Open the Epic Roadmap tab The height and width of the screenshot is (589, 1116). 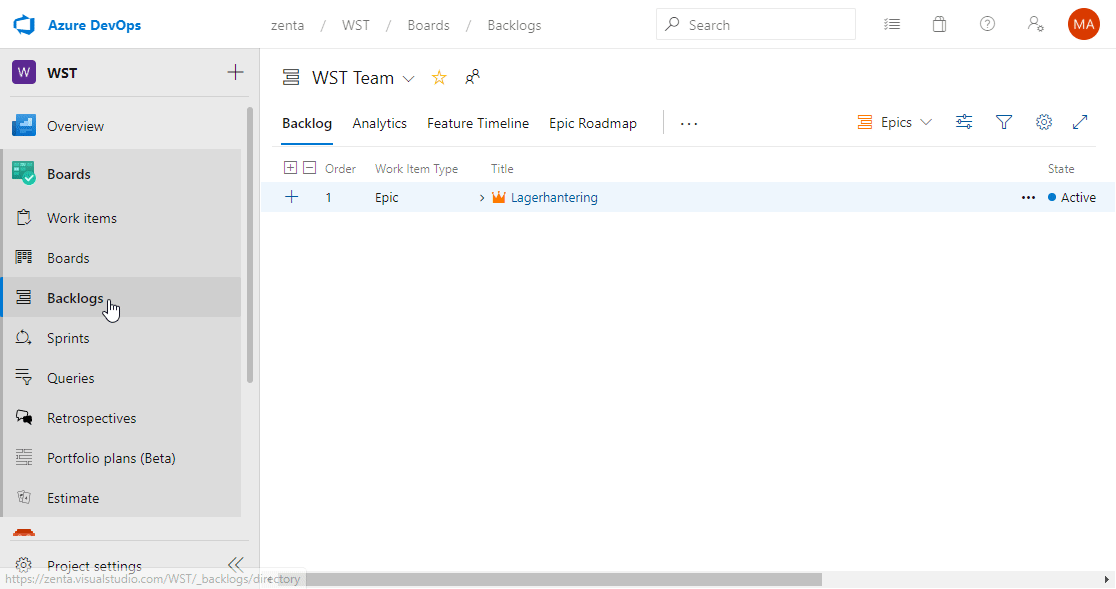click(x=592, y=123)
